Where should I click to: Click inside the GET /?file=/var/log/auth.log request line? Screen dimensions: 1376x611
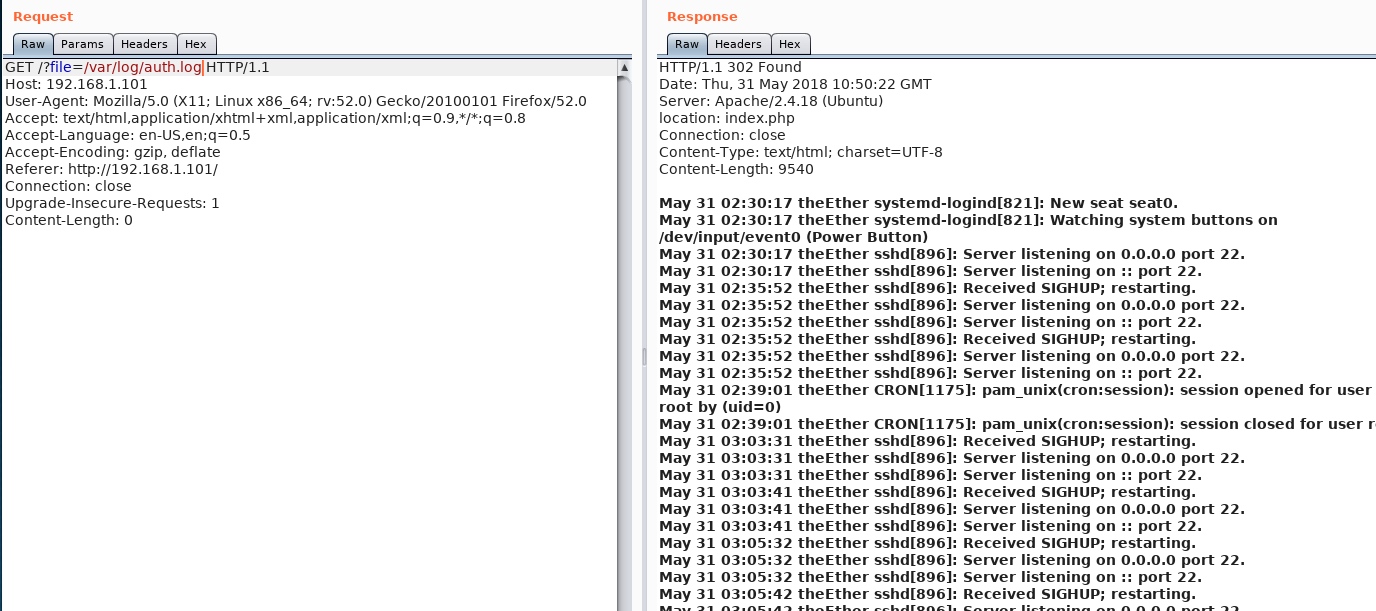pyautogui.click(x=137, y=68)
